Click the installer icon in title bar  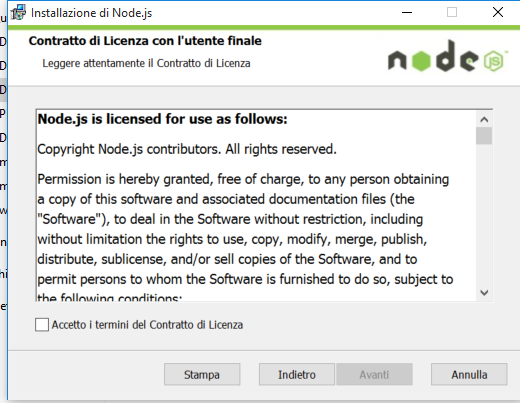(18, 12)
